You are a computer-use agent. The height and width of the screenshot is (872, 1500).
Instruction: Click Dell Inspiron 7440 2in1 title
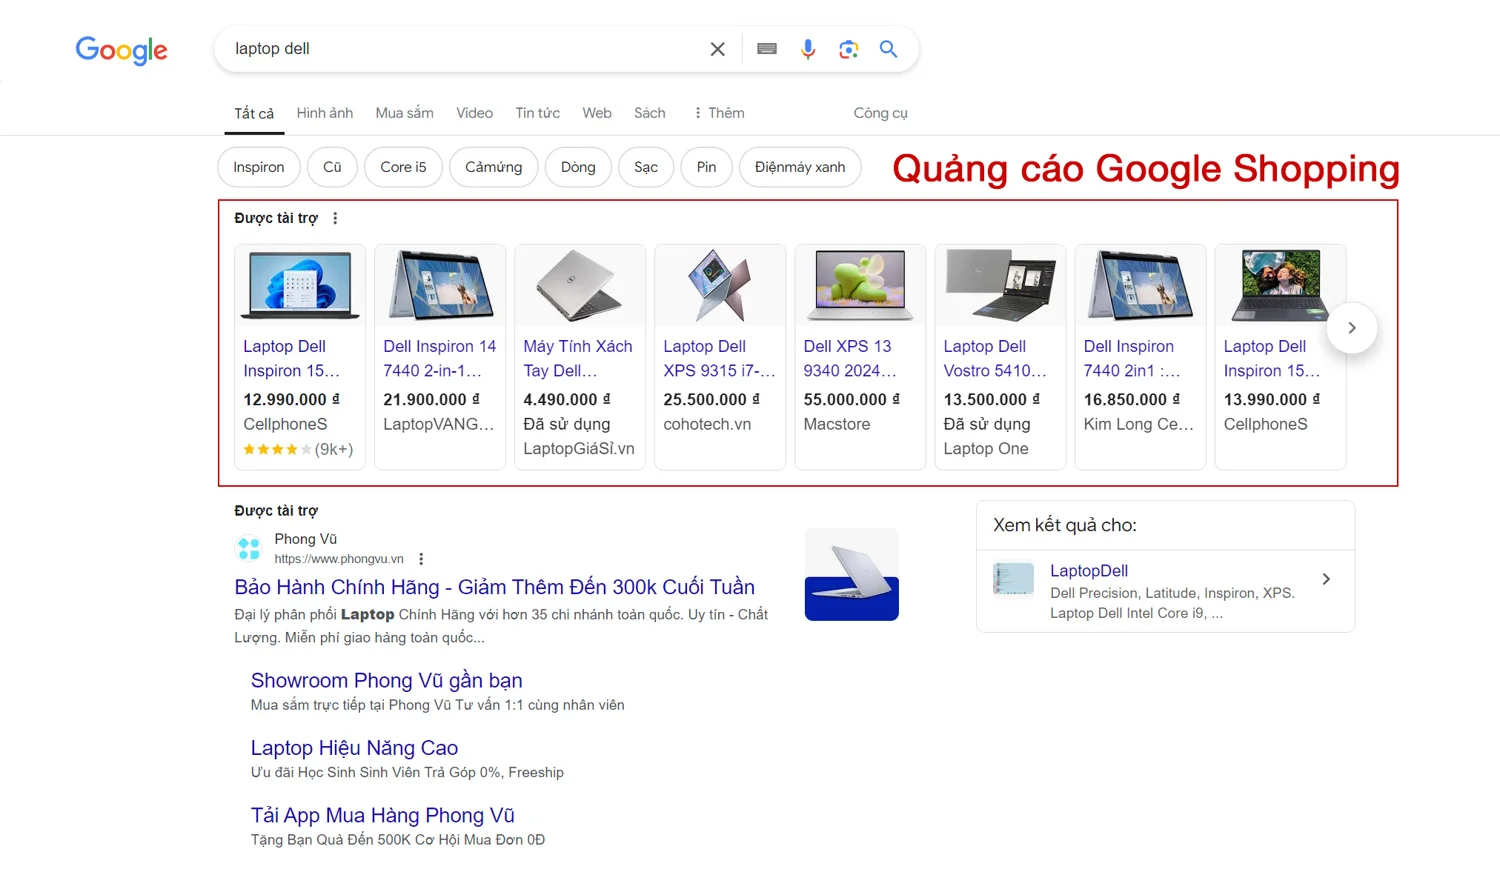point(1132,358)
